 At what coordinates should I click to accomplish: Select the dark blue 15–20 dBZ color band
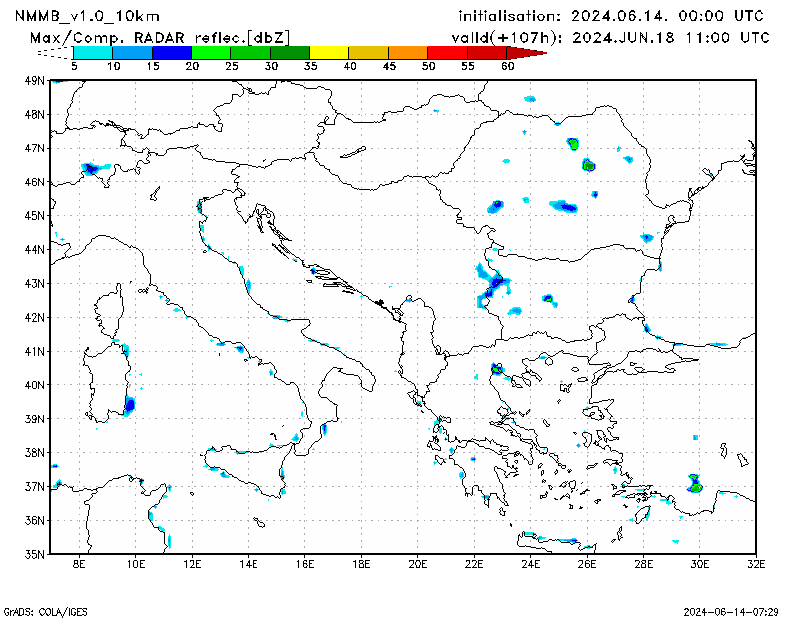171,52
